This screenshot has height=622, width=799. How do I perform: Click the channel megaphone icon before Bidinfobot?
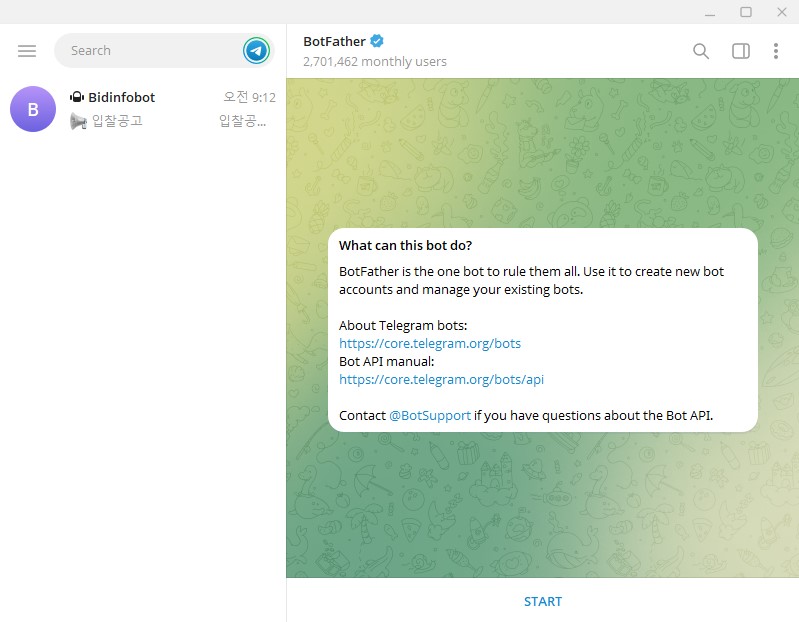click(77, 97)
